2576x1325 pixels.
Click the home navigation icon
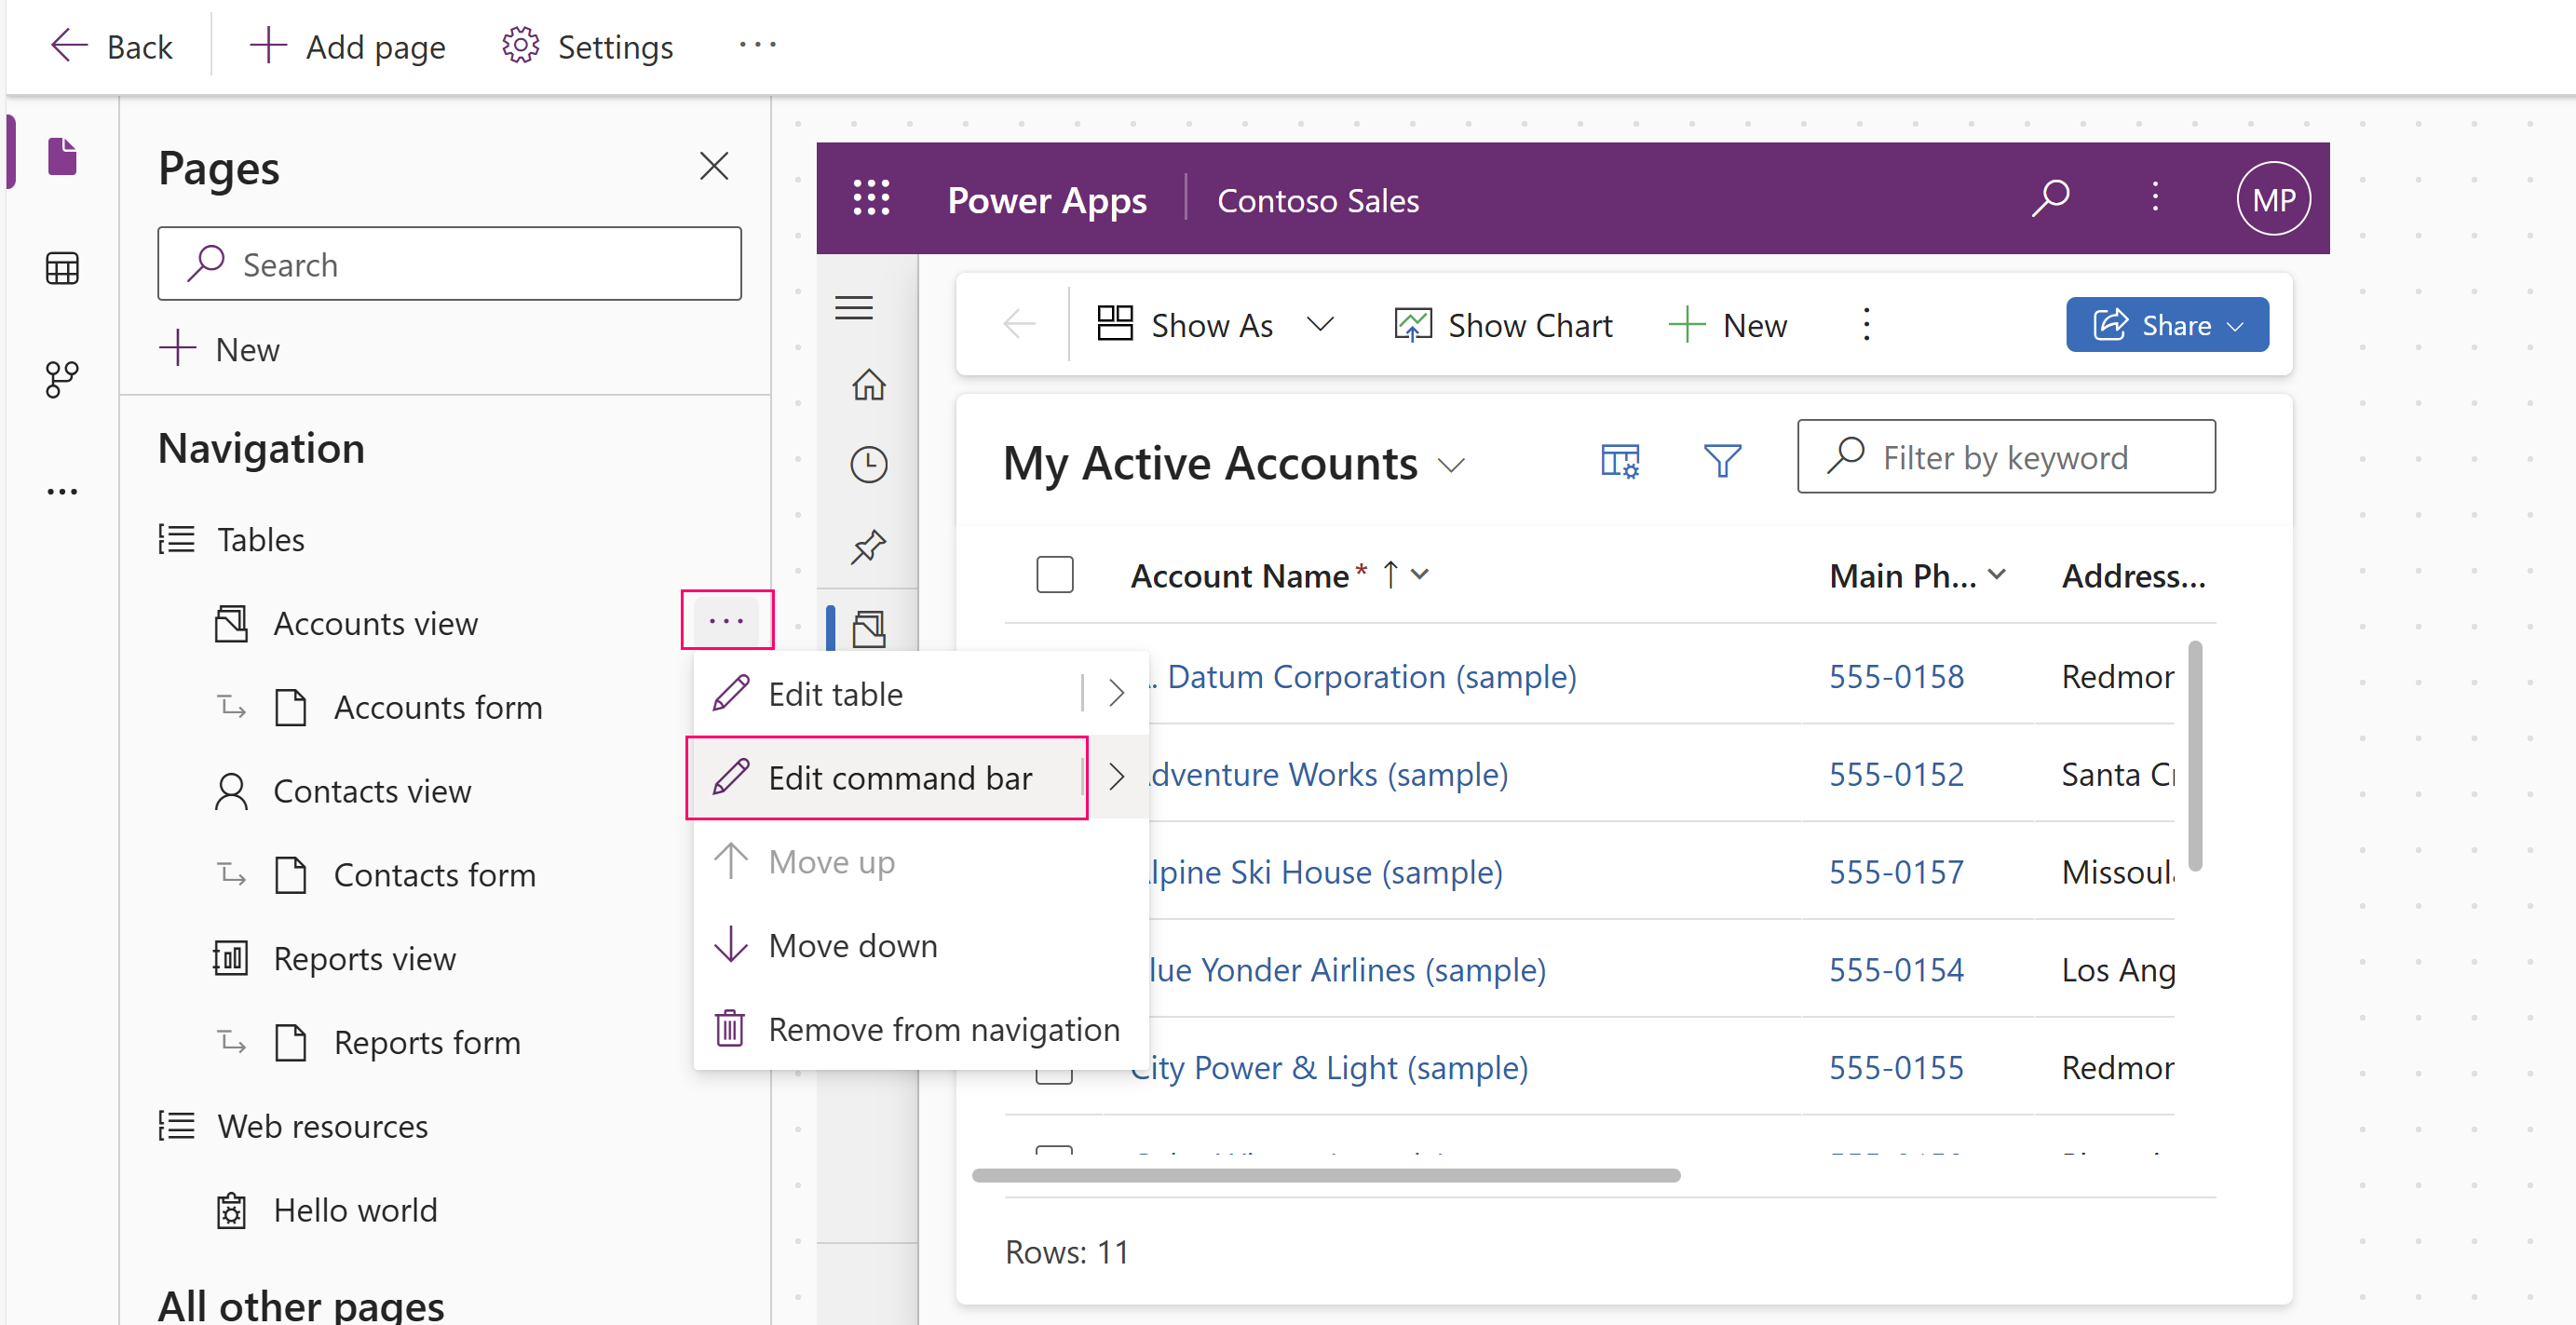tap(871, 384)
